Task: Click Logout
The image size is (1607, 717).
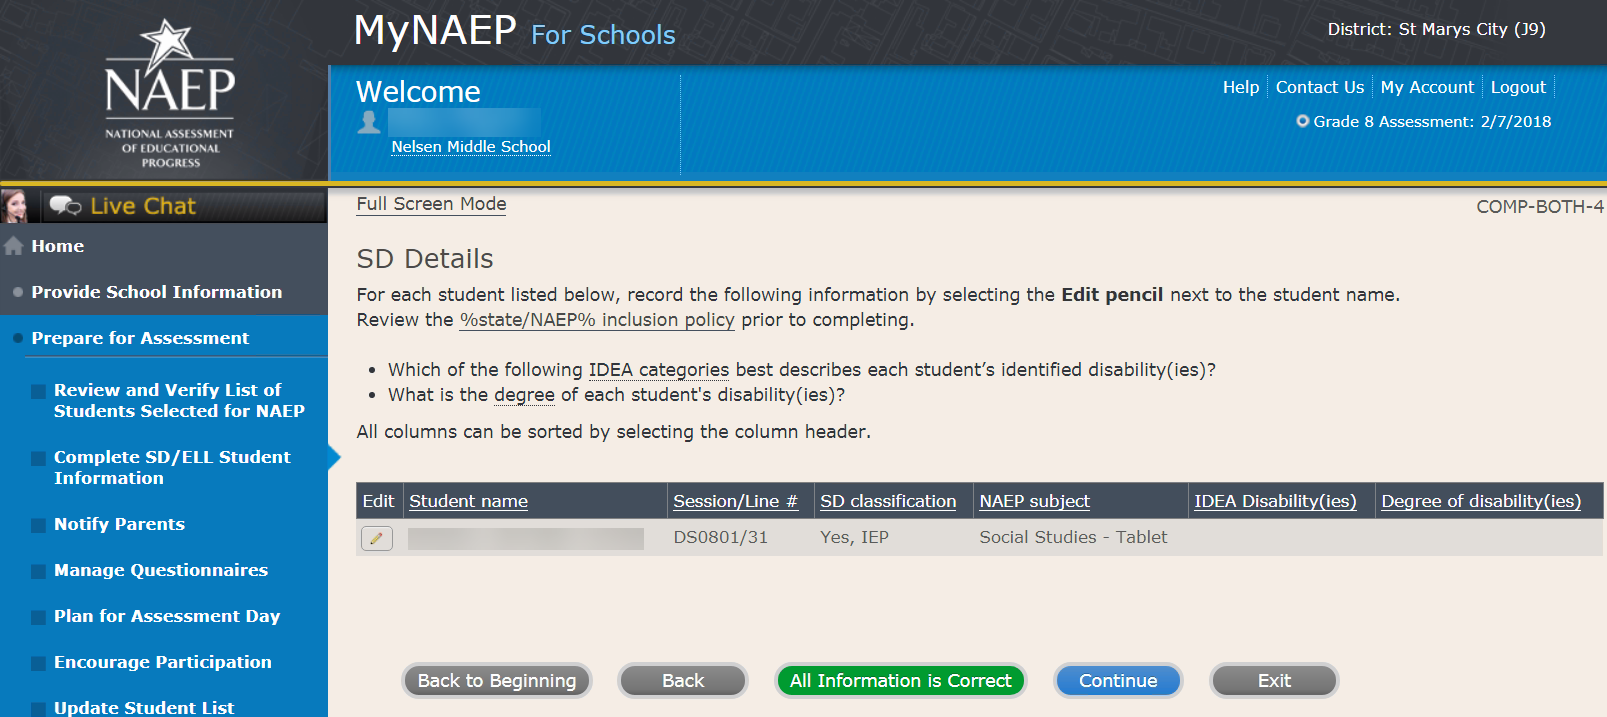Action: [1518, 87]
